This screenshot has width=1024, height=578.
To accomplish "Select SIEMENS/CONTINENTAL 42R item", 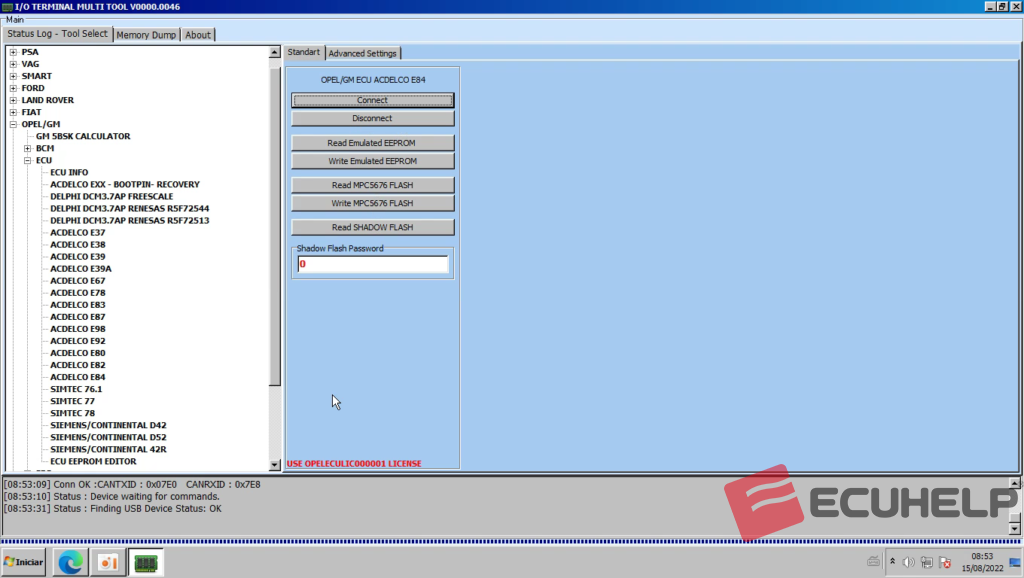I will (x=108, y=449).
